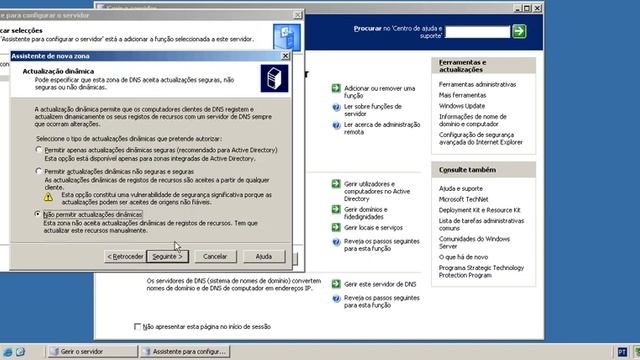Viewport: 640px width, 360px height.
Task: Open Configuração de segurança avançada do Internet Explorer
Action: click(x=480, y=138)
